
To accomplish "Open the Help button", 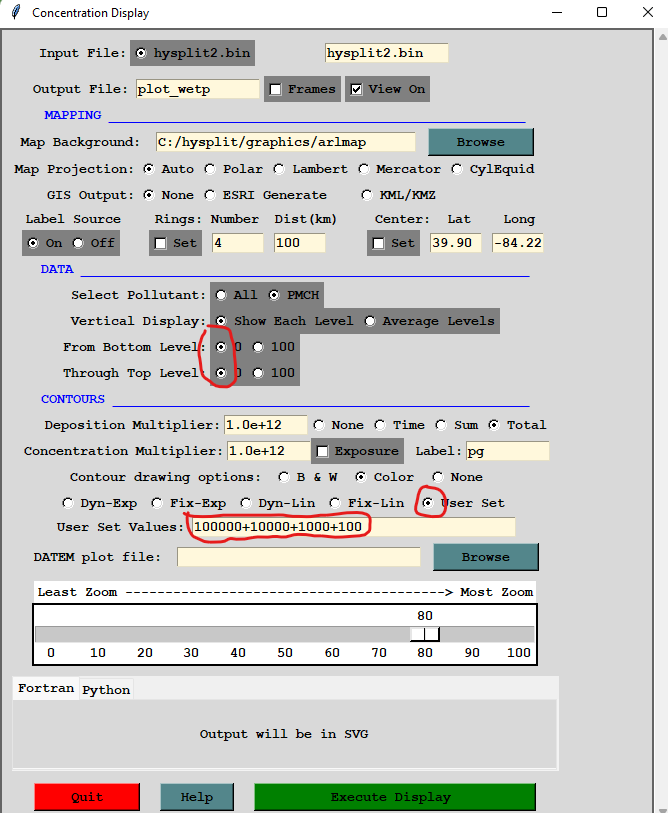I will (197, 797).
